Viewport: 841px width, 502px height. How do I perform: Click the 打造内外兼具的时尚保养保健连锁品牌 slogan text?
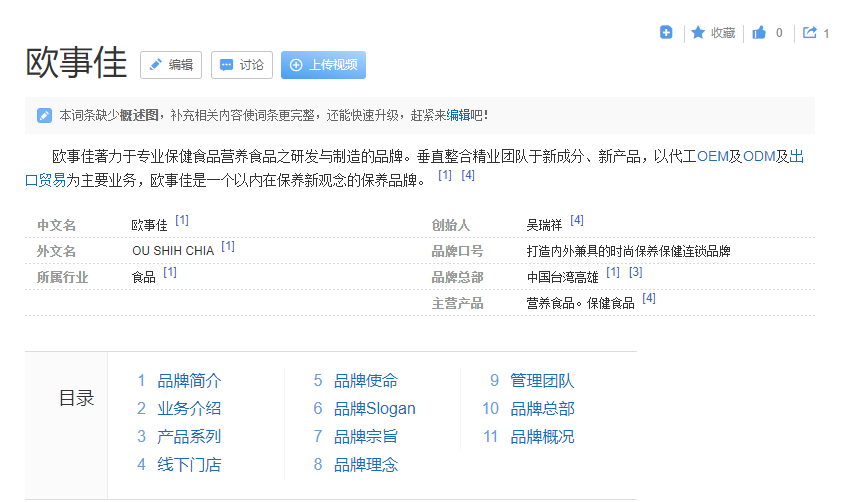tap(628, 251)
